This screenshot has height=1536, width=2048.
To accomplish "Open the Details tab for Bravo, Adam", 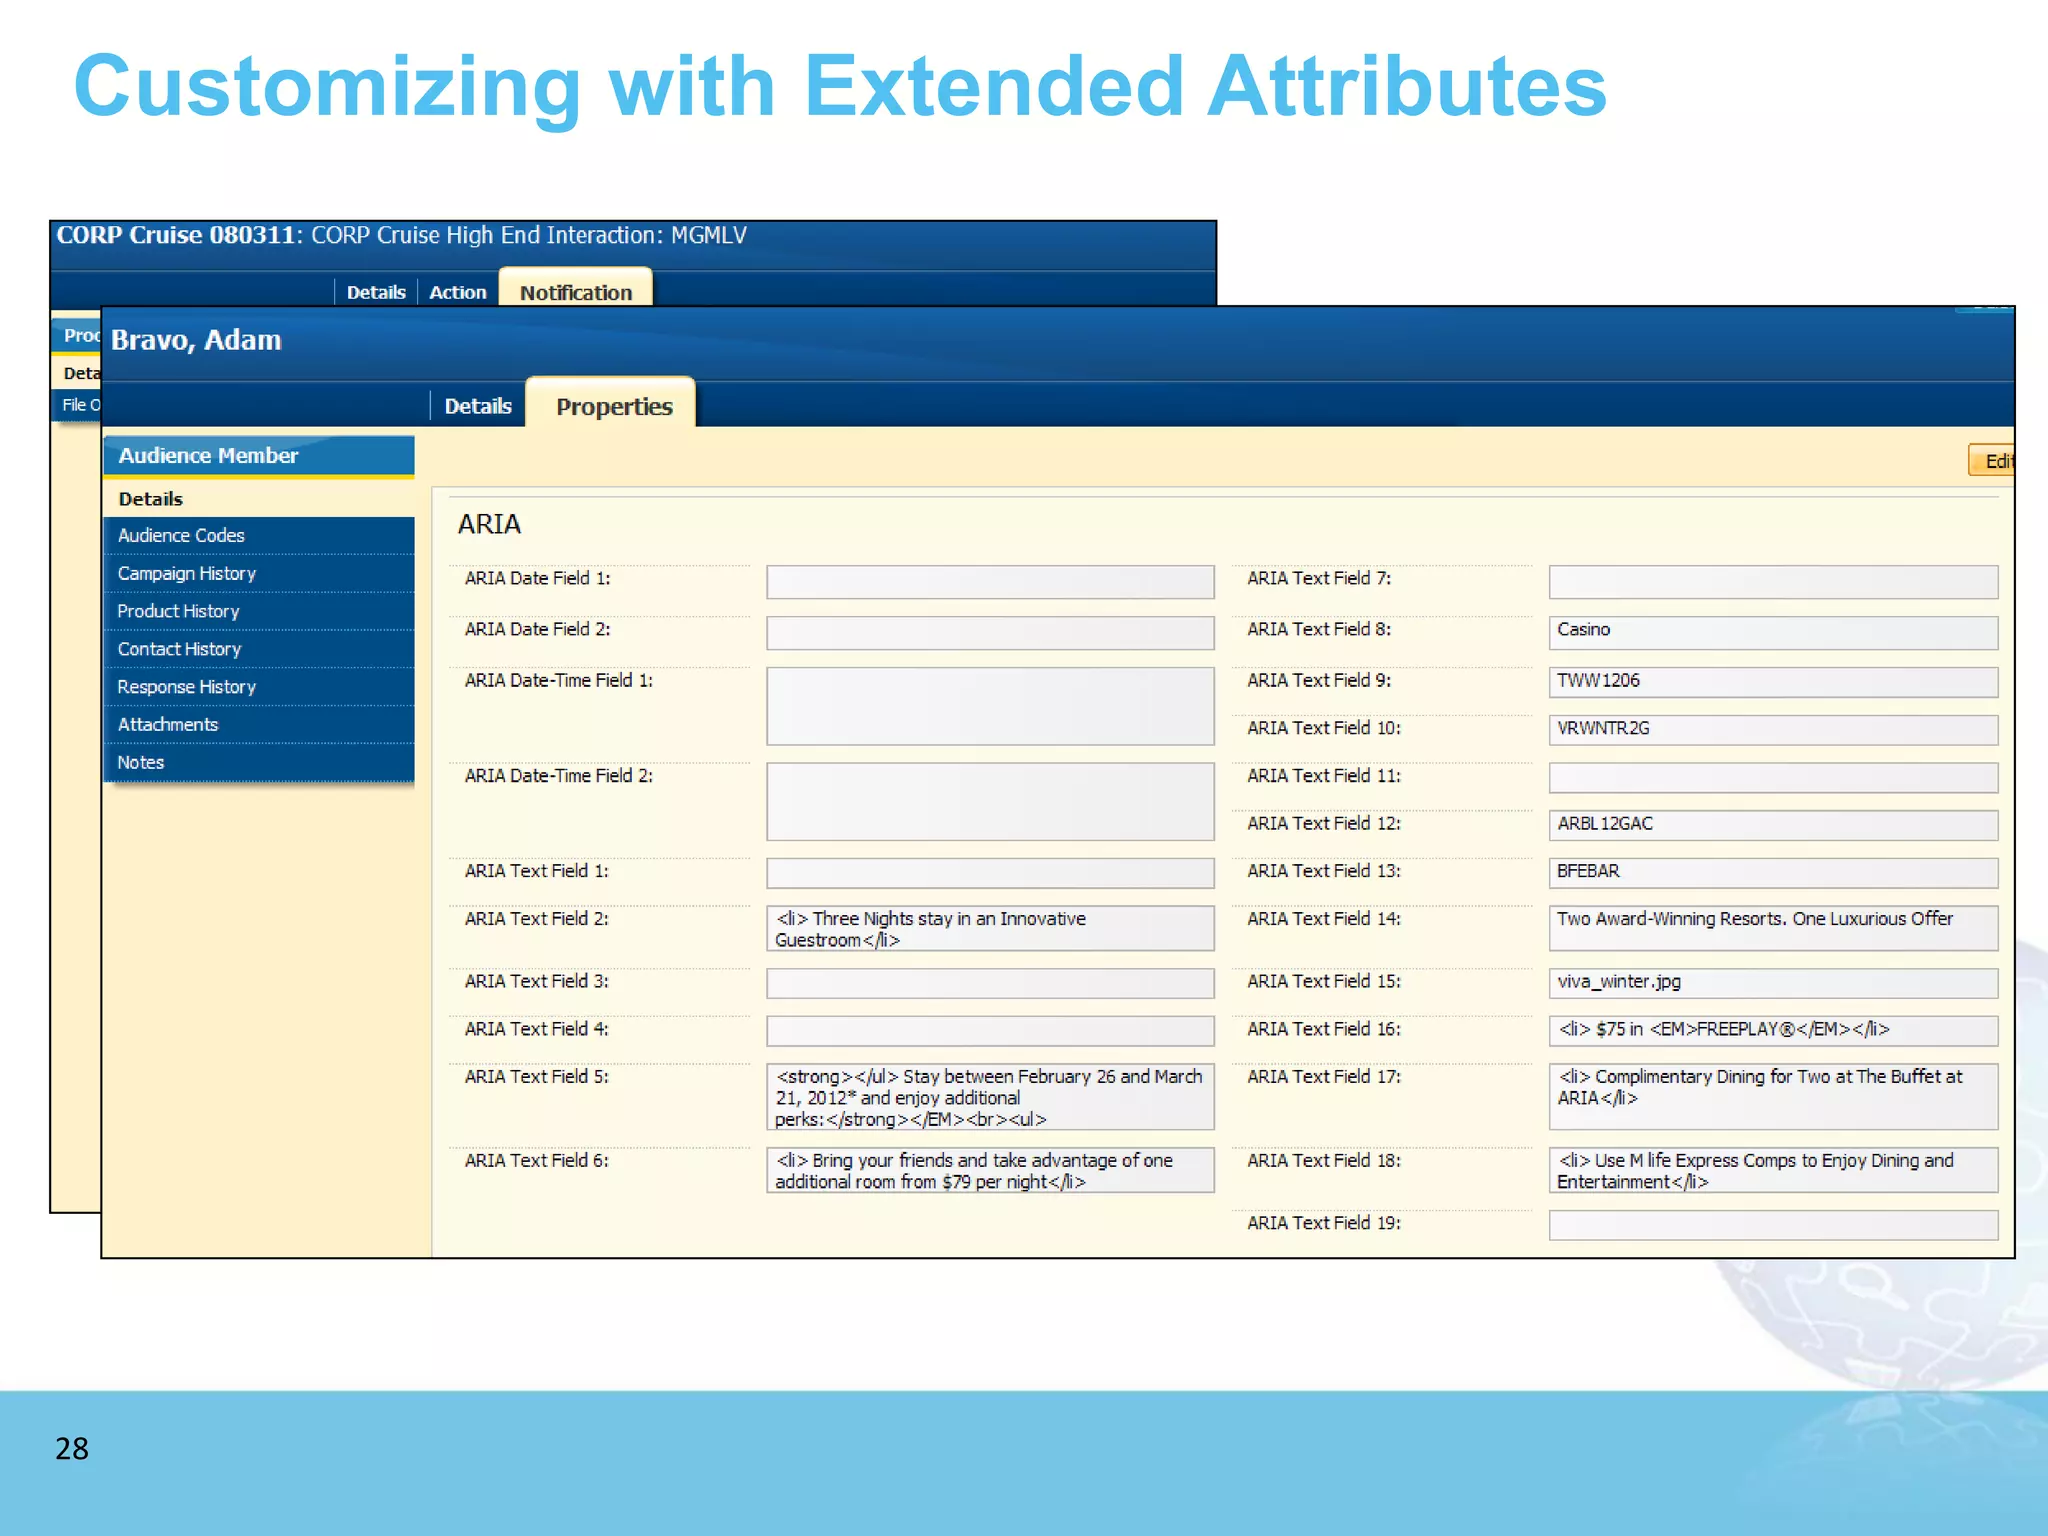I will [x=478, y=406].
